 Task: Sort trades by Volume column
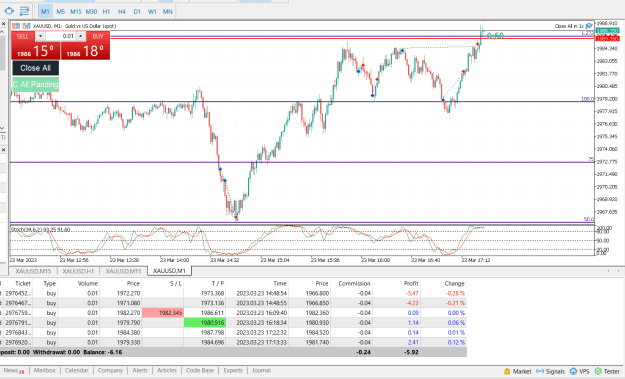pos(88,283)
